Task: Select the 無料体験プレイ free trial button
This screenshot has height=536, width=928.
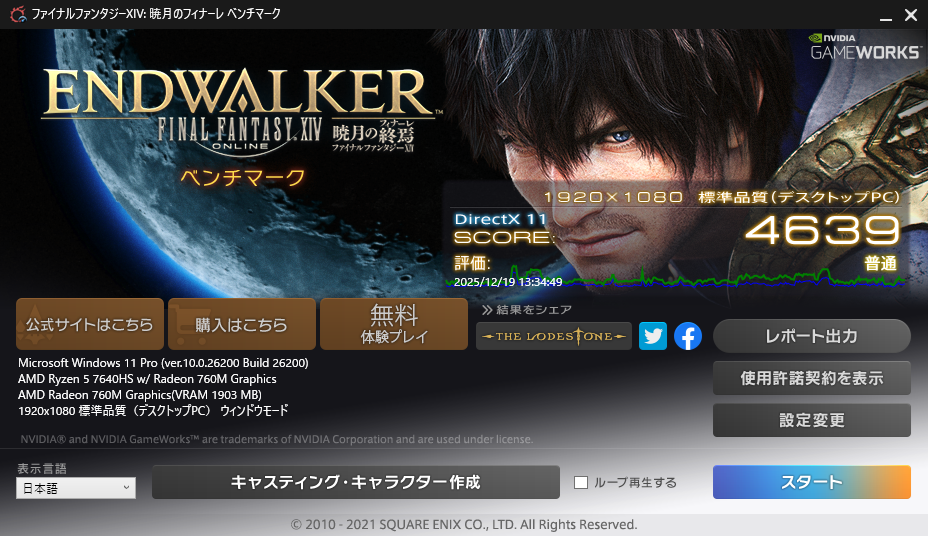Action: pos(393,324)
